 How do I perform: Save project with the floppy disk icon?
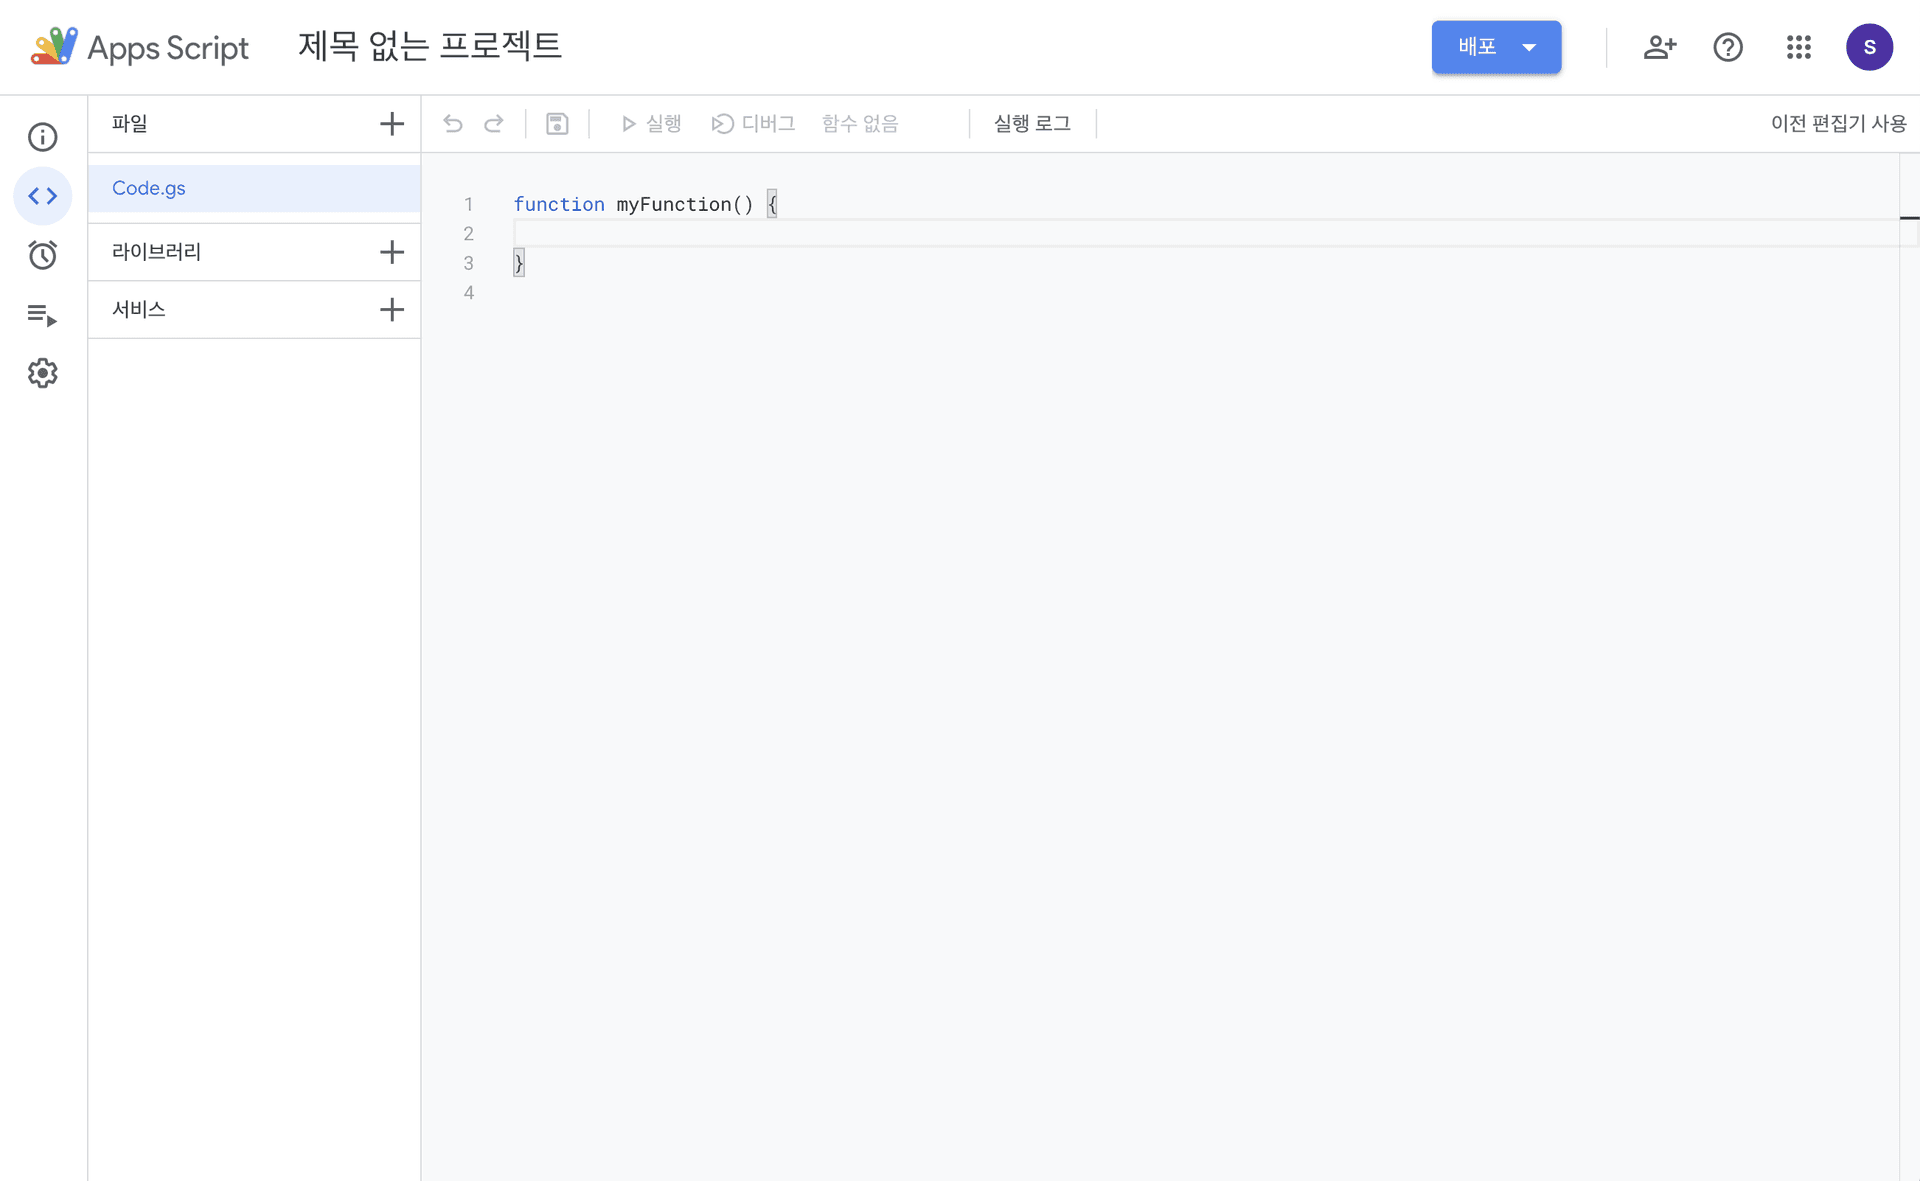click(557, 124)
